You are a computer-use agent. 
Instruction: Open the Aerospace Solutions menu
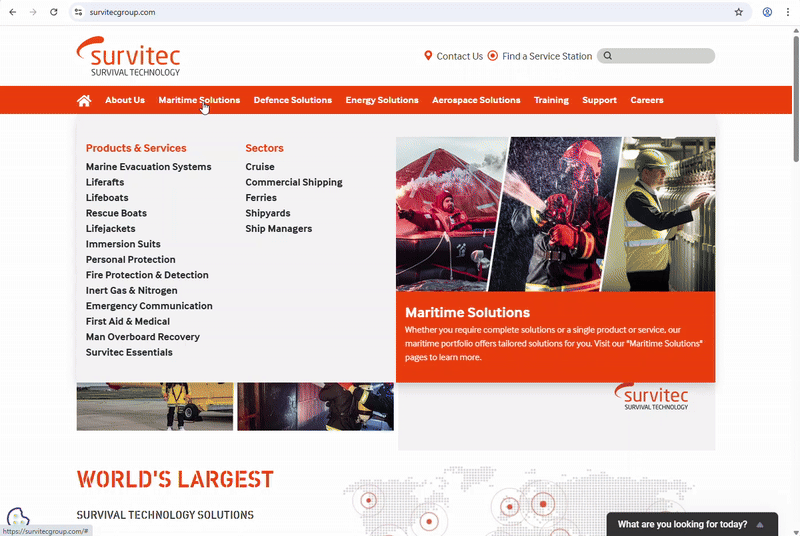pyautogui.click(x=476, y=100)
